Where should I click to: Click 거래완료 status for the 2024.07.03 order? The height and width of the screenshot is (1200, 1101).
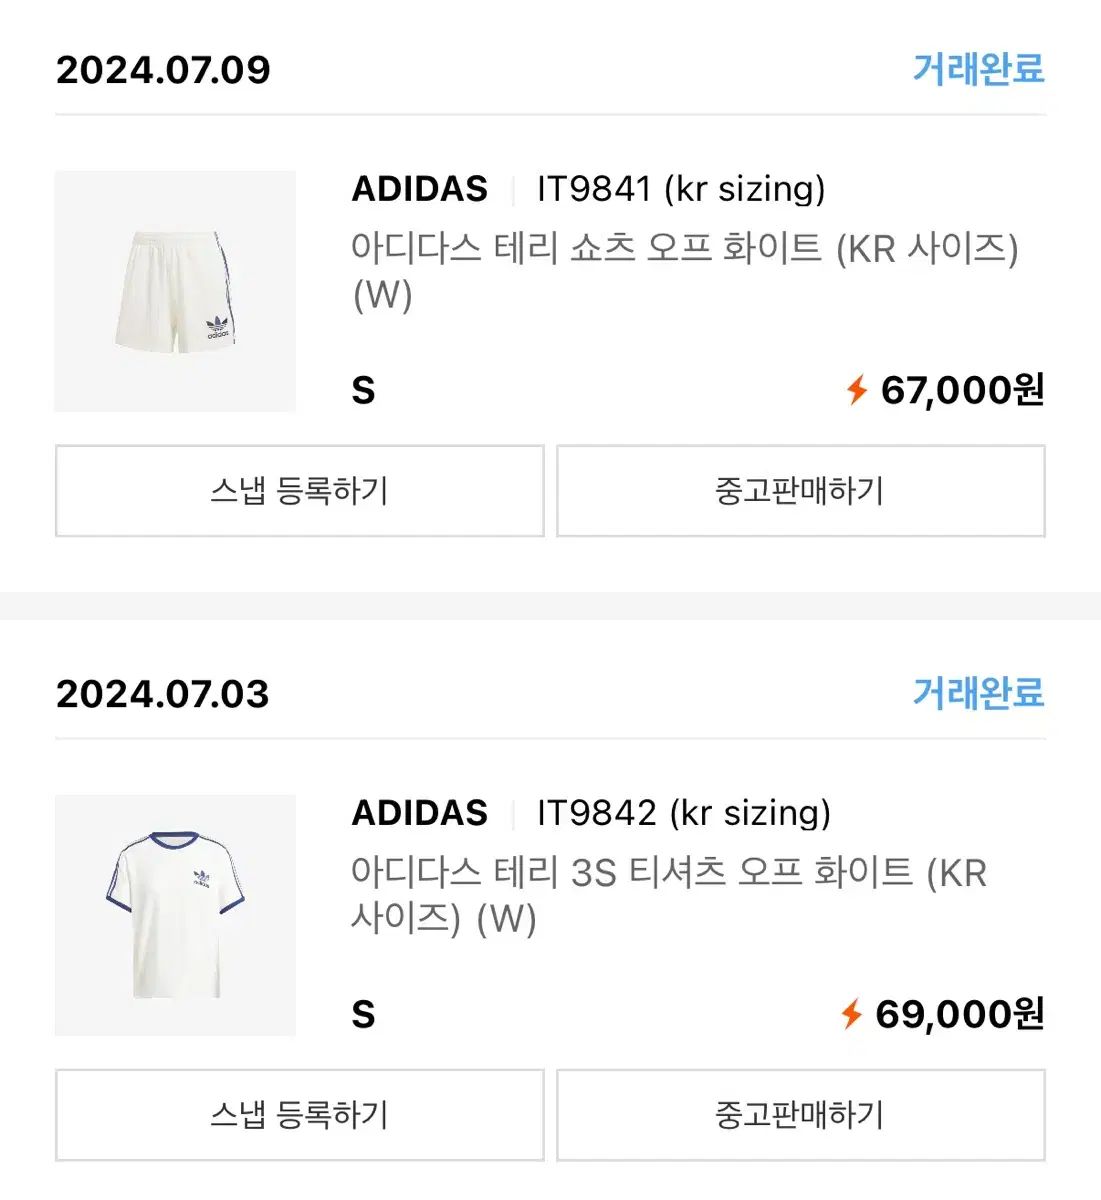(978, 693)
